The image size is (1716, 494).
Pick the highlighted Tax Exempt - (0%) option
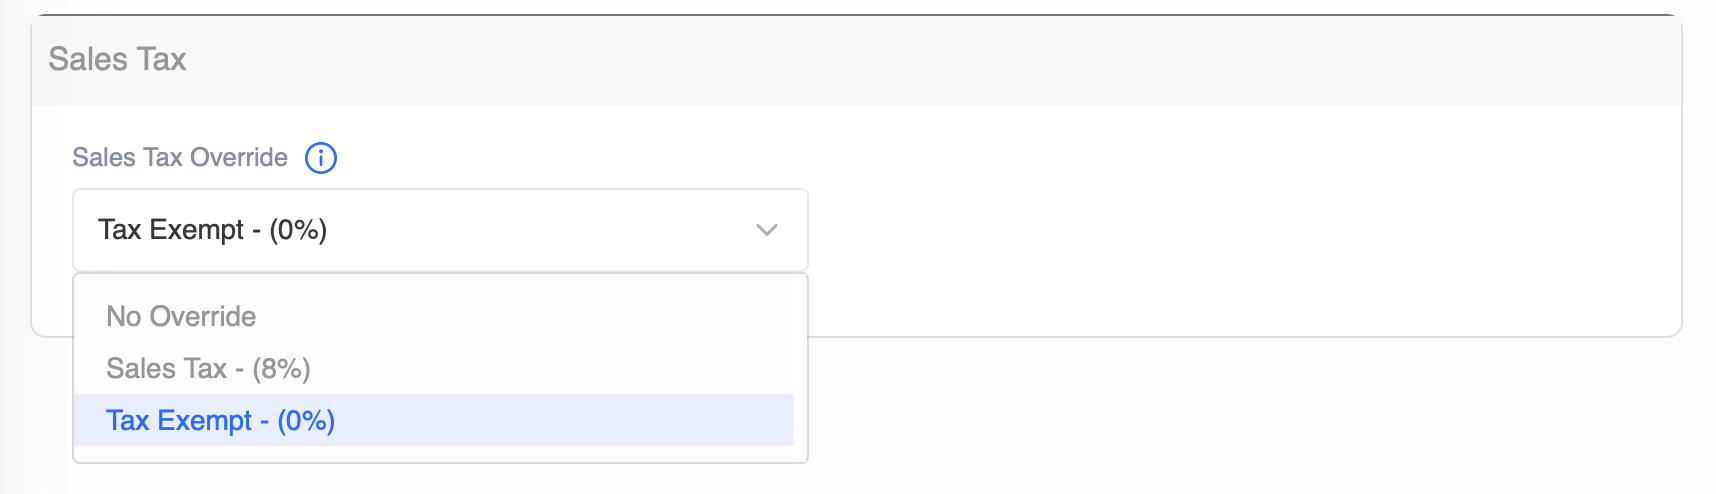click(x=220, y=420)
